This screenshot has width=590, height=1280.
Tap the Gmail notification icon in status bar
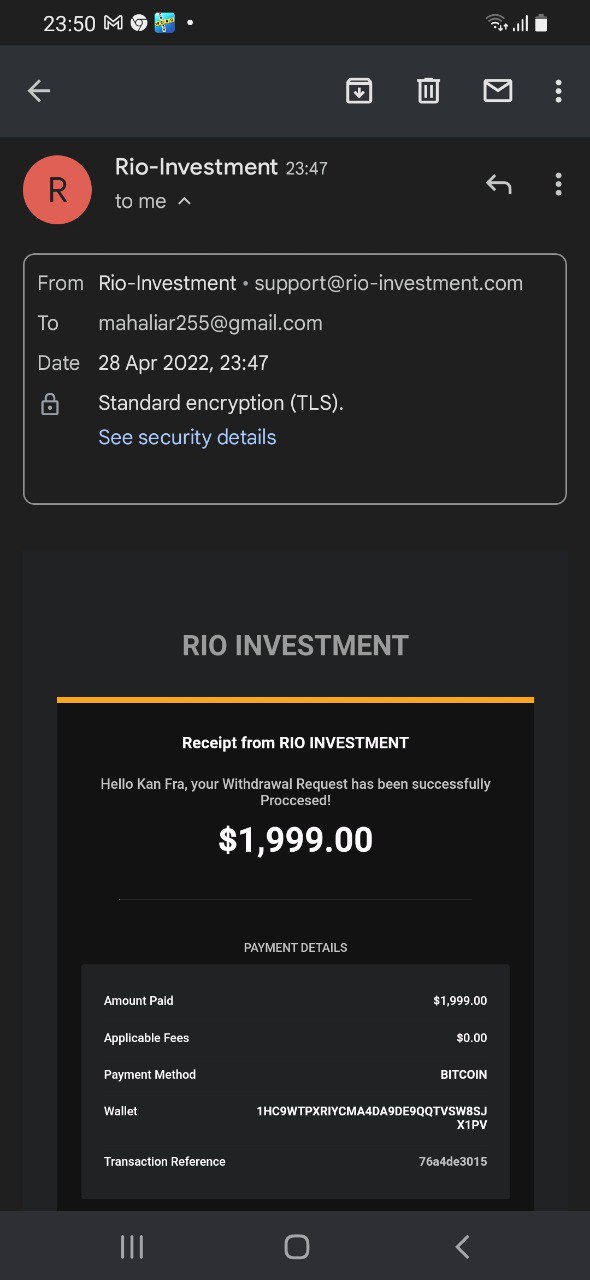[113, 22]
